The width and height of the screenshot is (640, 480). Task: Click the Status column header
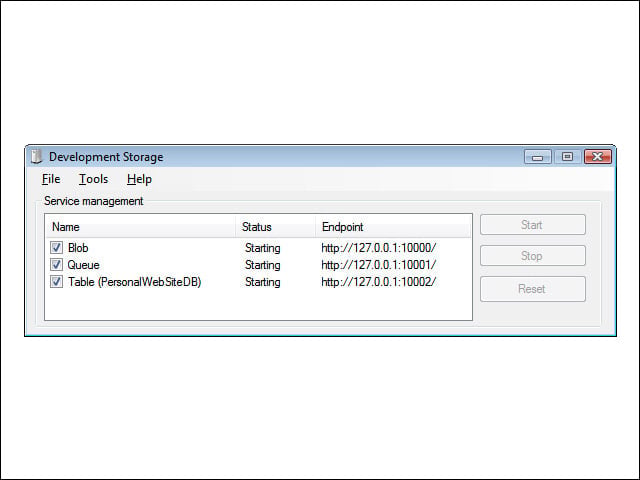(276, 227)
